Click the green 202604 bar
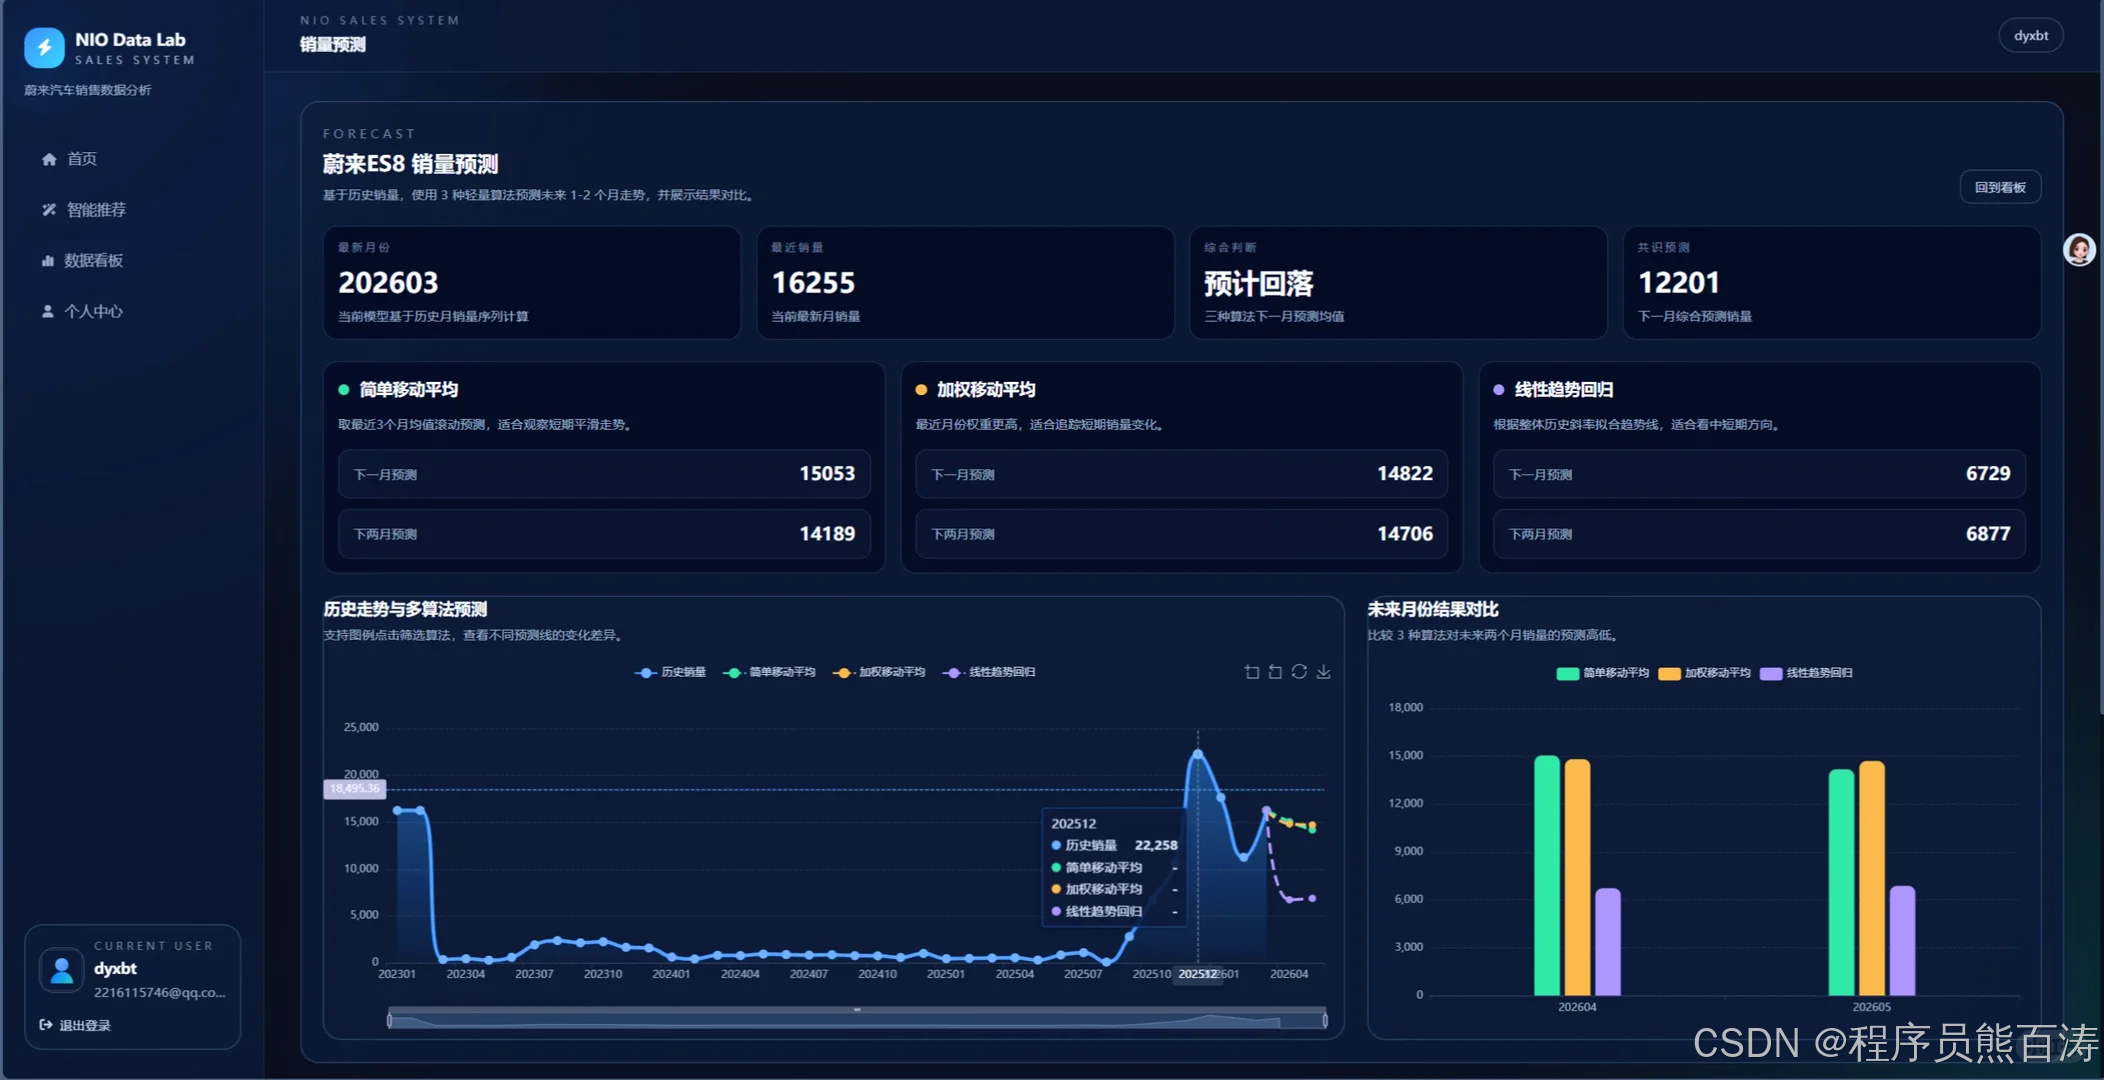This screenshot has width=2104, height=1080. coord(1547,875)
